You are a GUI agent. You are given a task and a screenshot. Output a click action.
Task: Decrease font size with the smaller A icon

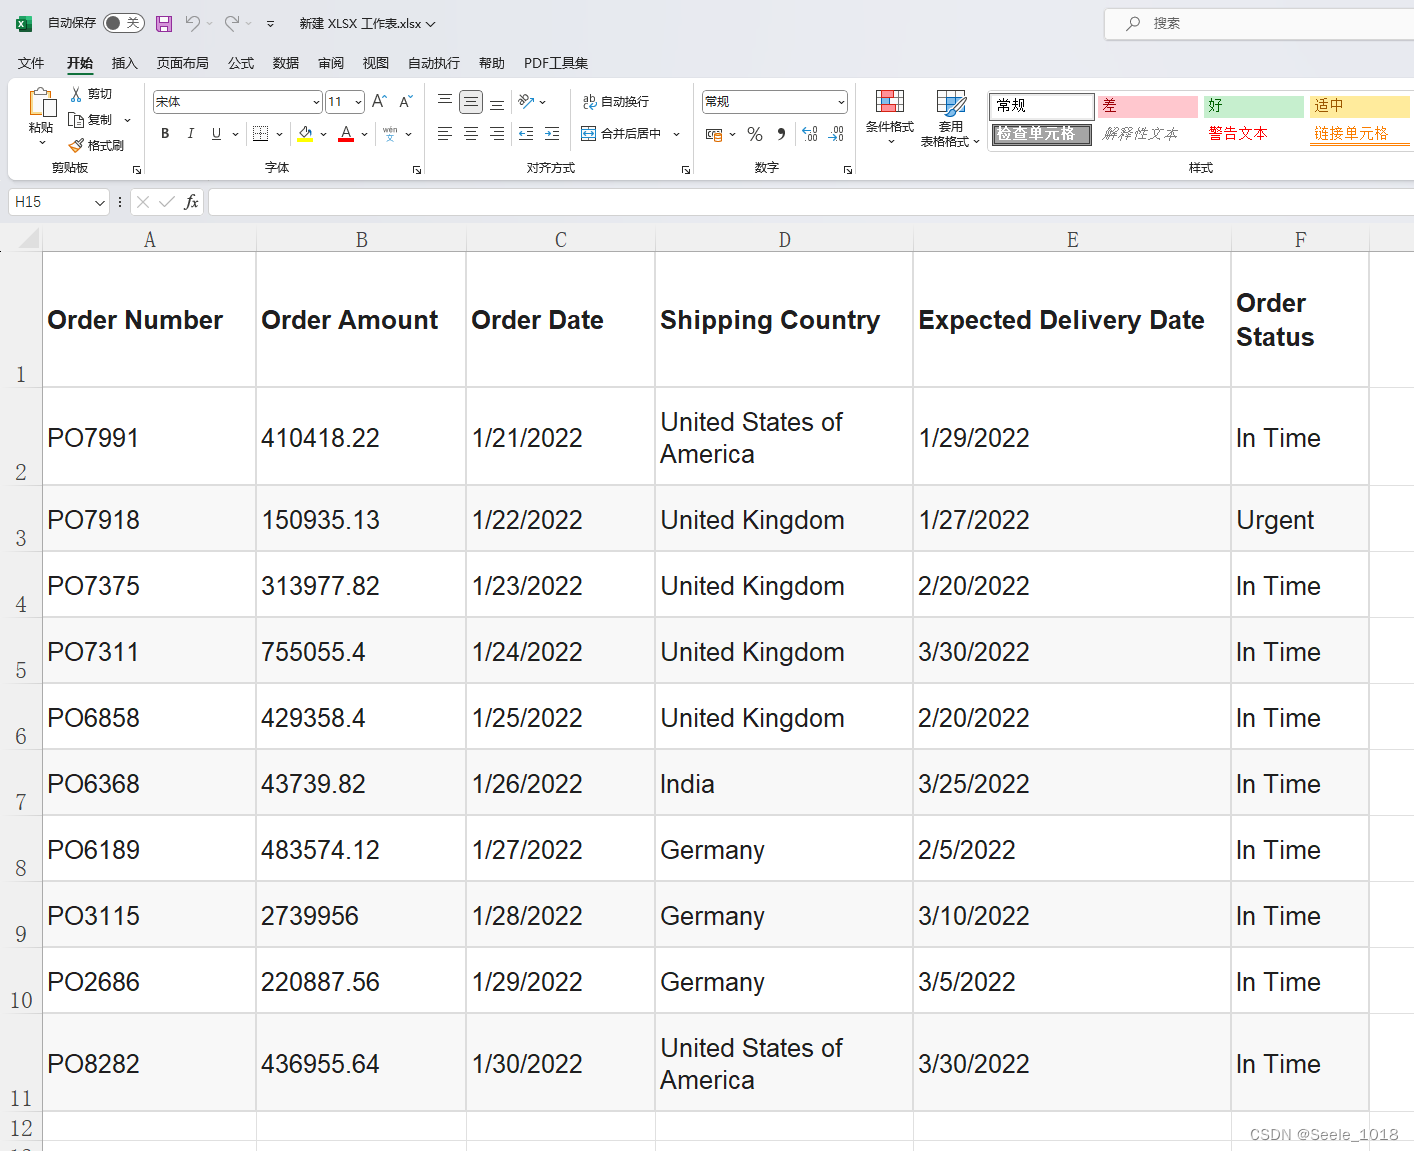tap(405, 101)
